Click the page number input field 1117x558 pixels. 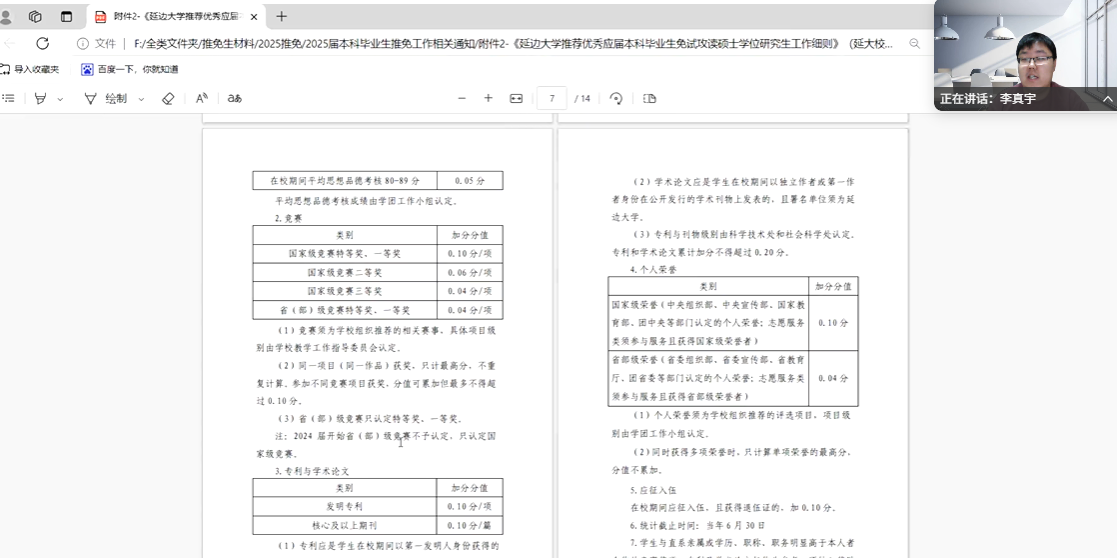point(551,98)
